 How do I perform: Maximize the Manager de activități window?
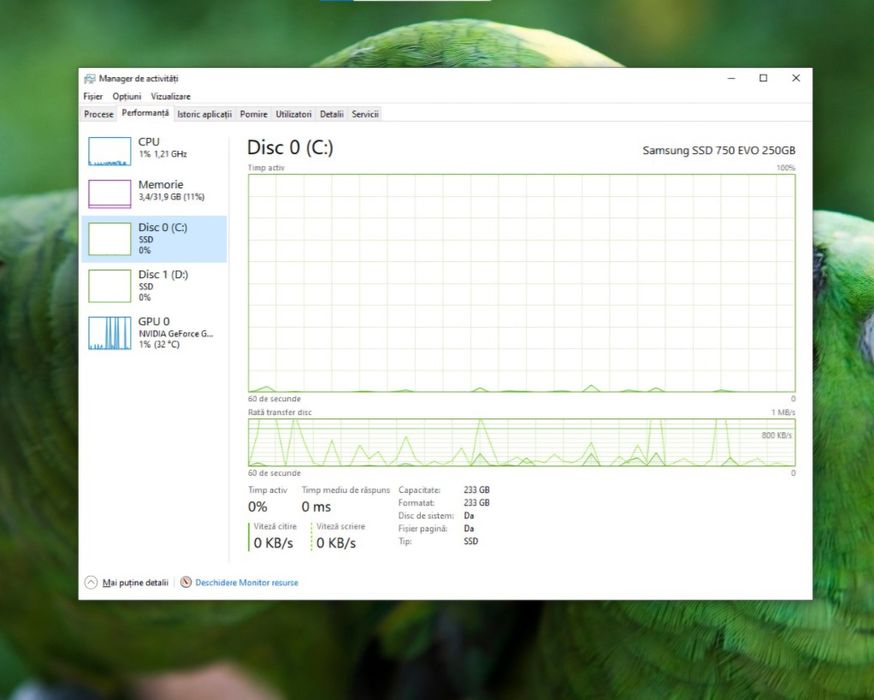click(764, 79)
